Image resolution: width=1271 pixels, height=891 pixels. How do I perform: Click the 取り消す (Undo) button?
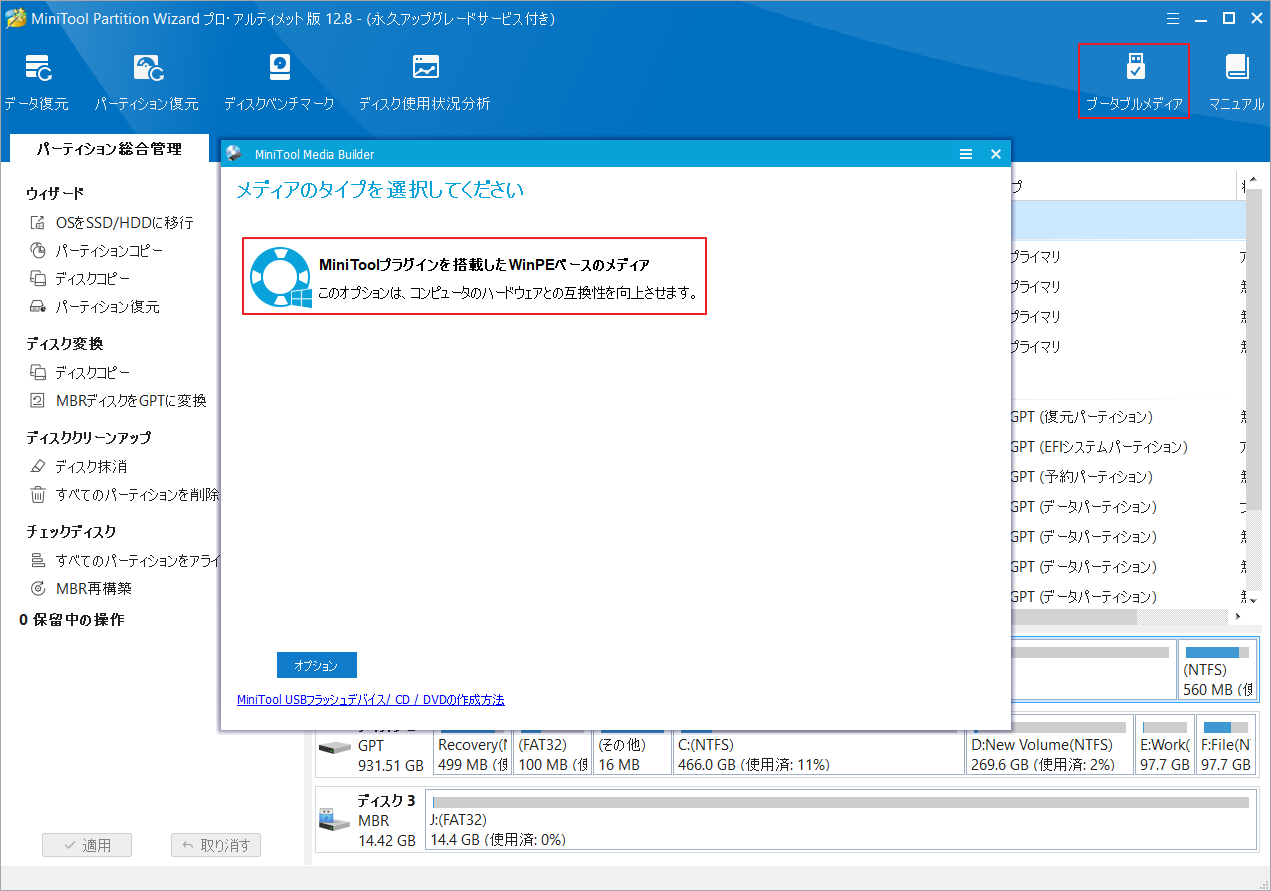coord(216,845)
